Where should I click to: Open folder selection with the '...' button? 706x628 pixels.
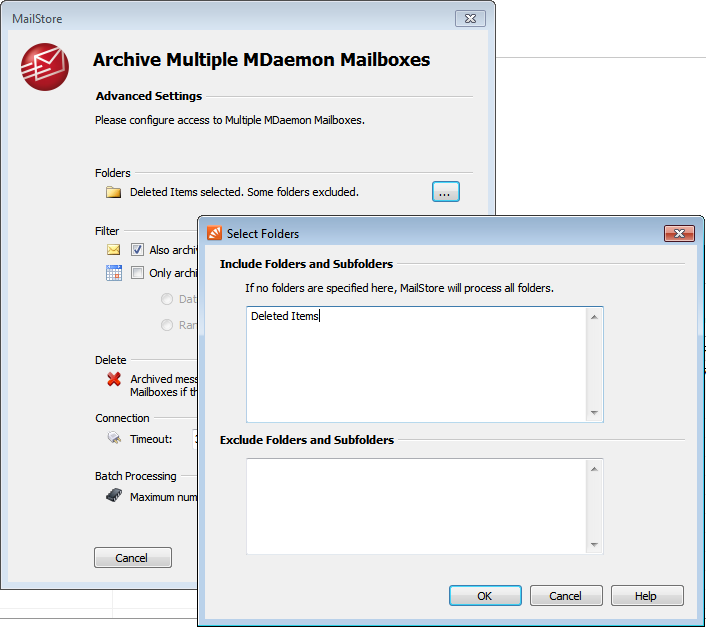click(x=446, y=192)
